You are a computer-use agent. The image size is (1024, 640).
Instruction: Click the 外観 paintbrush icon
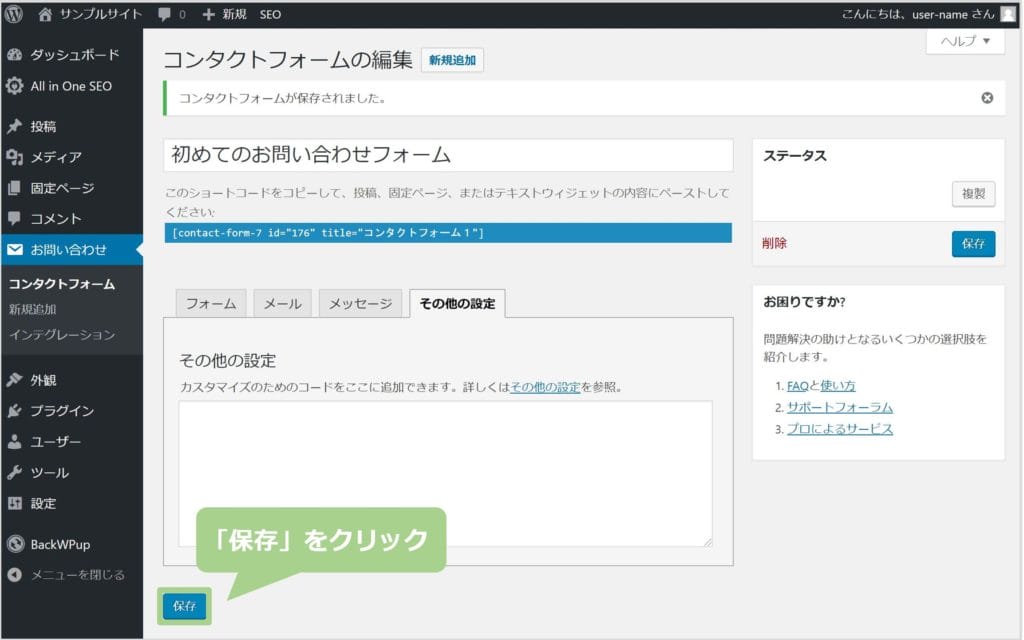(x=14, y=379)
